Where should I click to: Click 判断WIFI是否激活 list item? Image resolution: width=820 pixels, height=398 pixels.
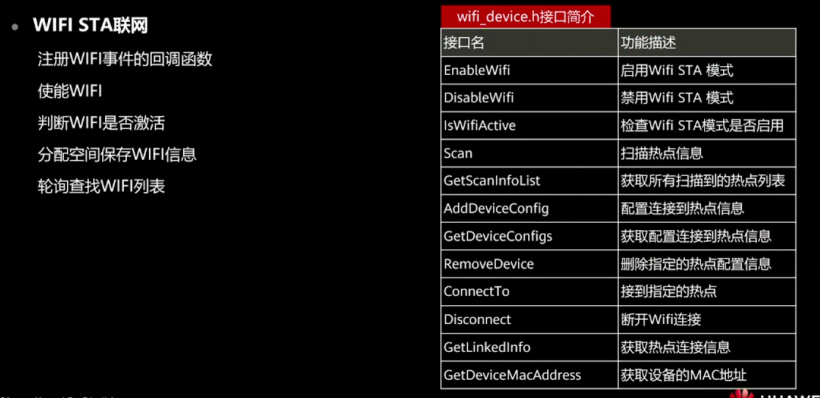(x=101, y=123)
